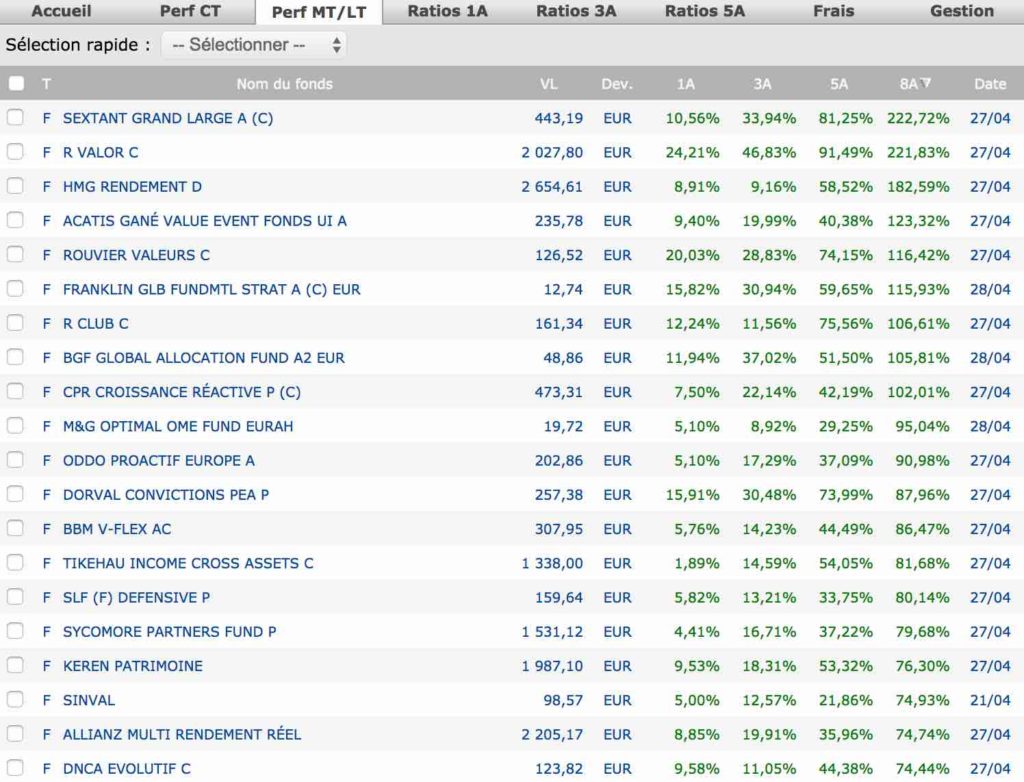Tick the SYCOMORE PARTNERS FUND P checkbox
Screen dimensions: 1024x782
click(x=15, y=631)
